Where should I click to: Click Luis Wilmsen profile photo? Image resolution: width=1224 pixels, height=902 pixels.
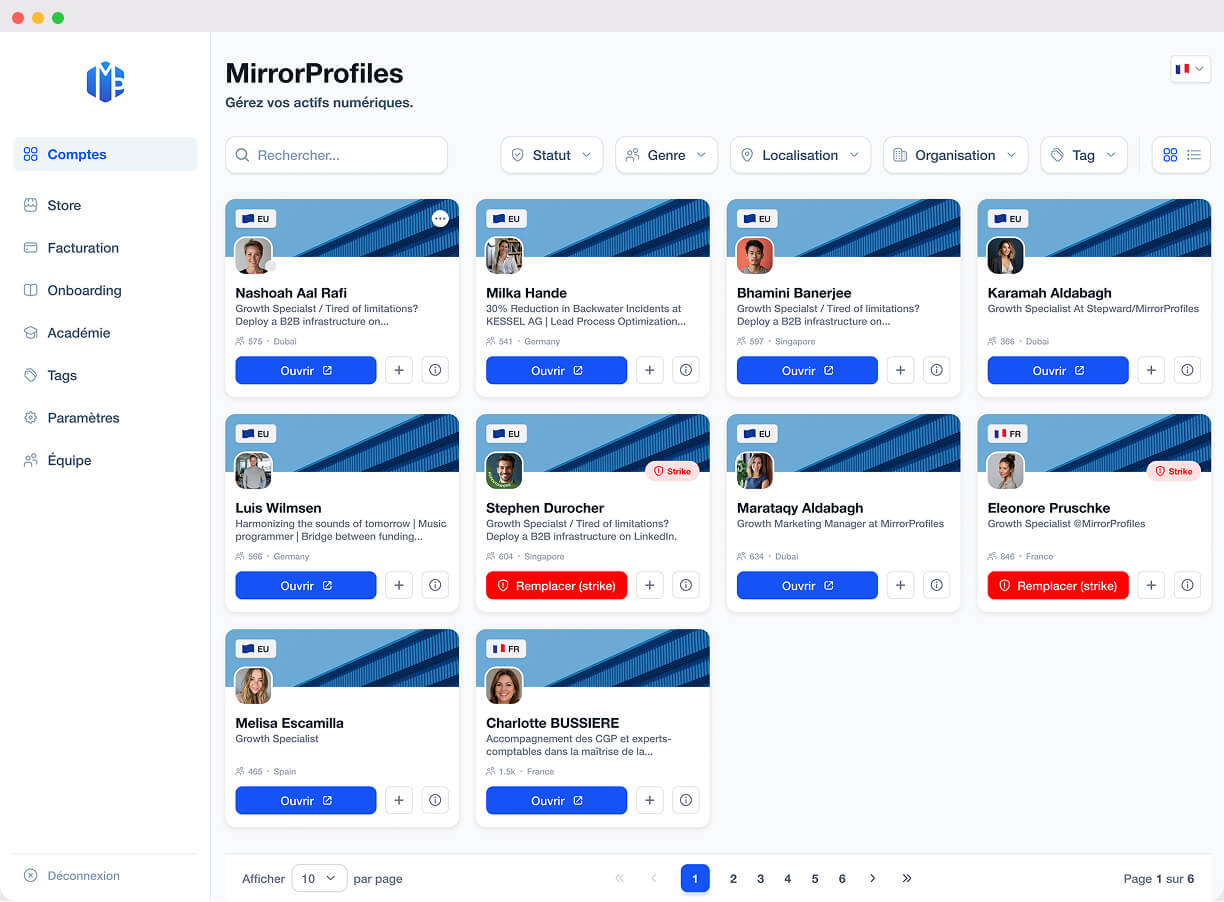[x=253, y=470]
